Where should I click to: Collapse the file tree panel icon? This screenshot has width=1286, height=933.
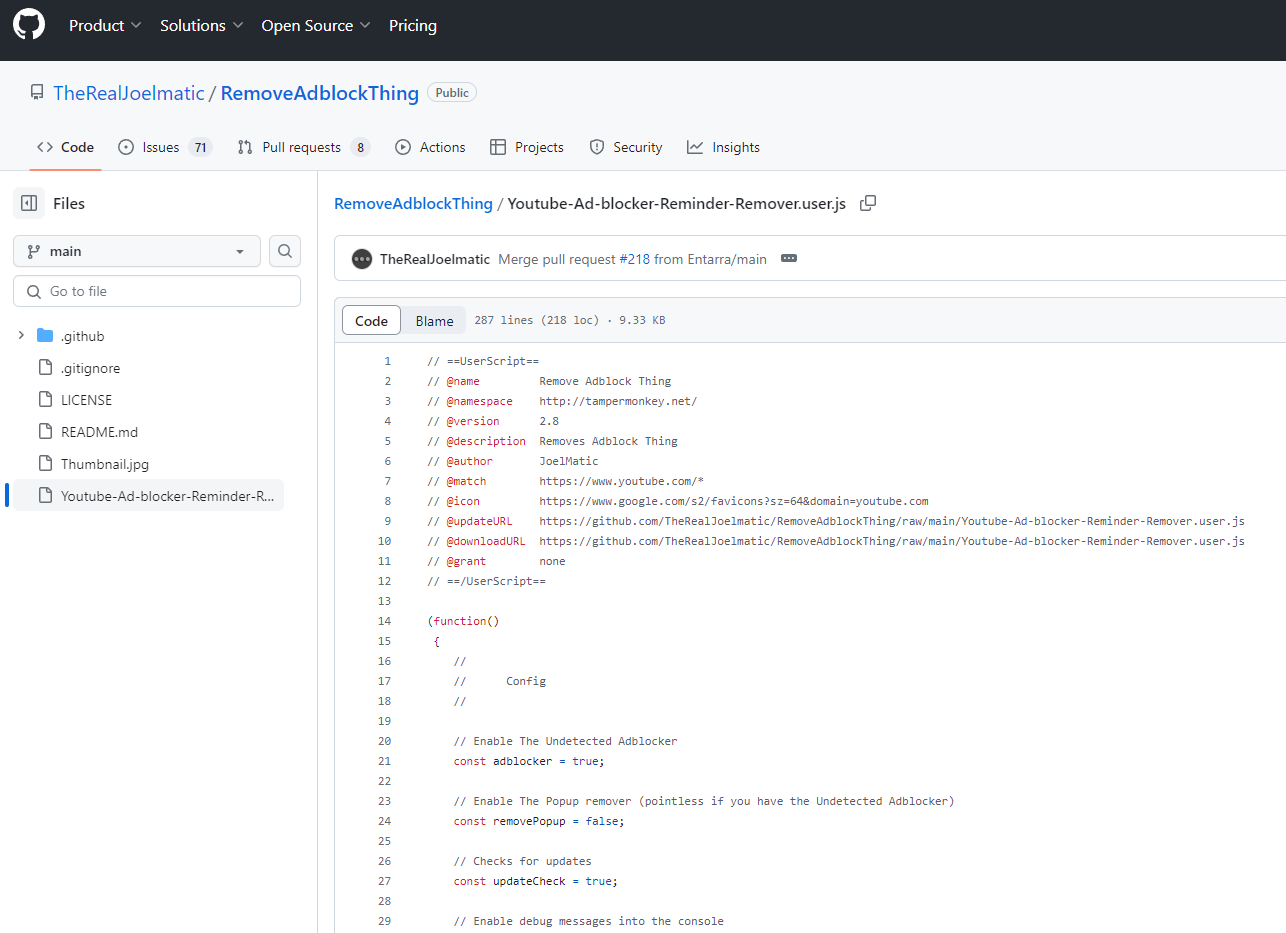click(x=29, y=203)
